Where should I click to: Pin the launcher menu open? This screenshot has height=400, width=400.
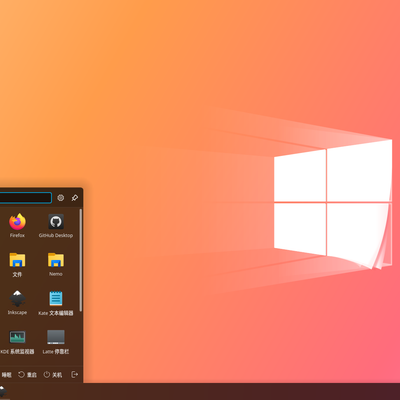[x=75, y=198]
